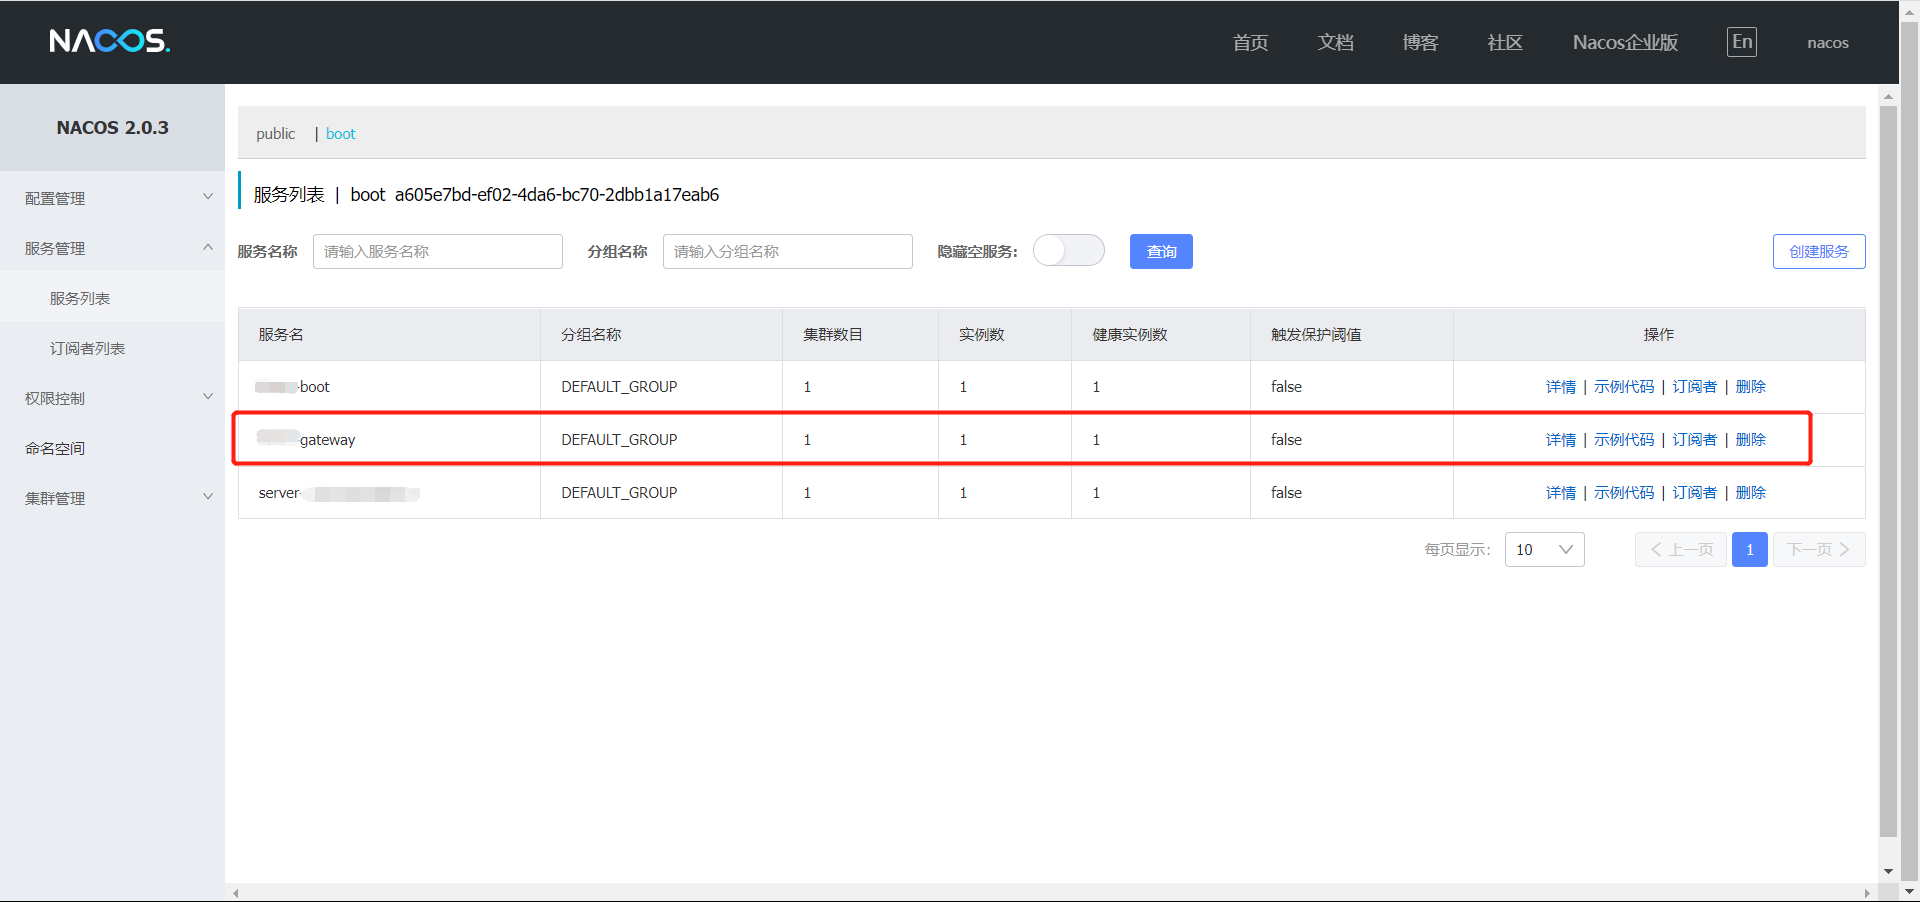
Task: Open 详情 for the server service row
Action: pos(1560,493)
